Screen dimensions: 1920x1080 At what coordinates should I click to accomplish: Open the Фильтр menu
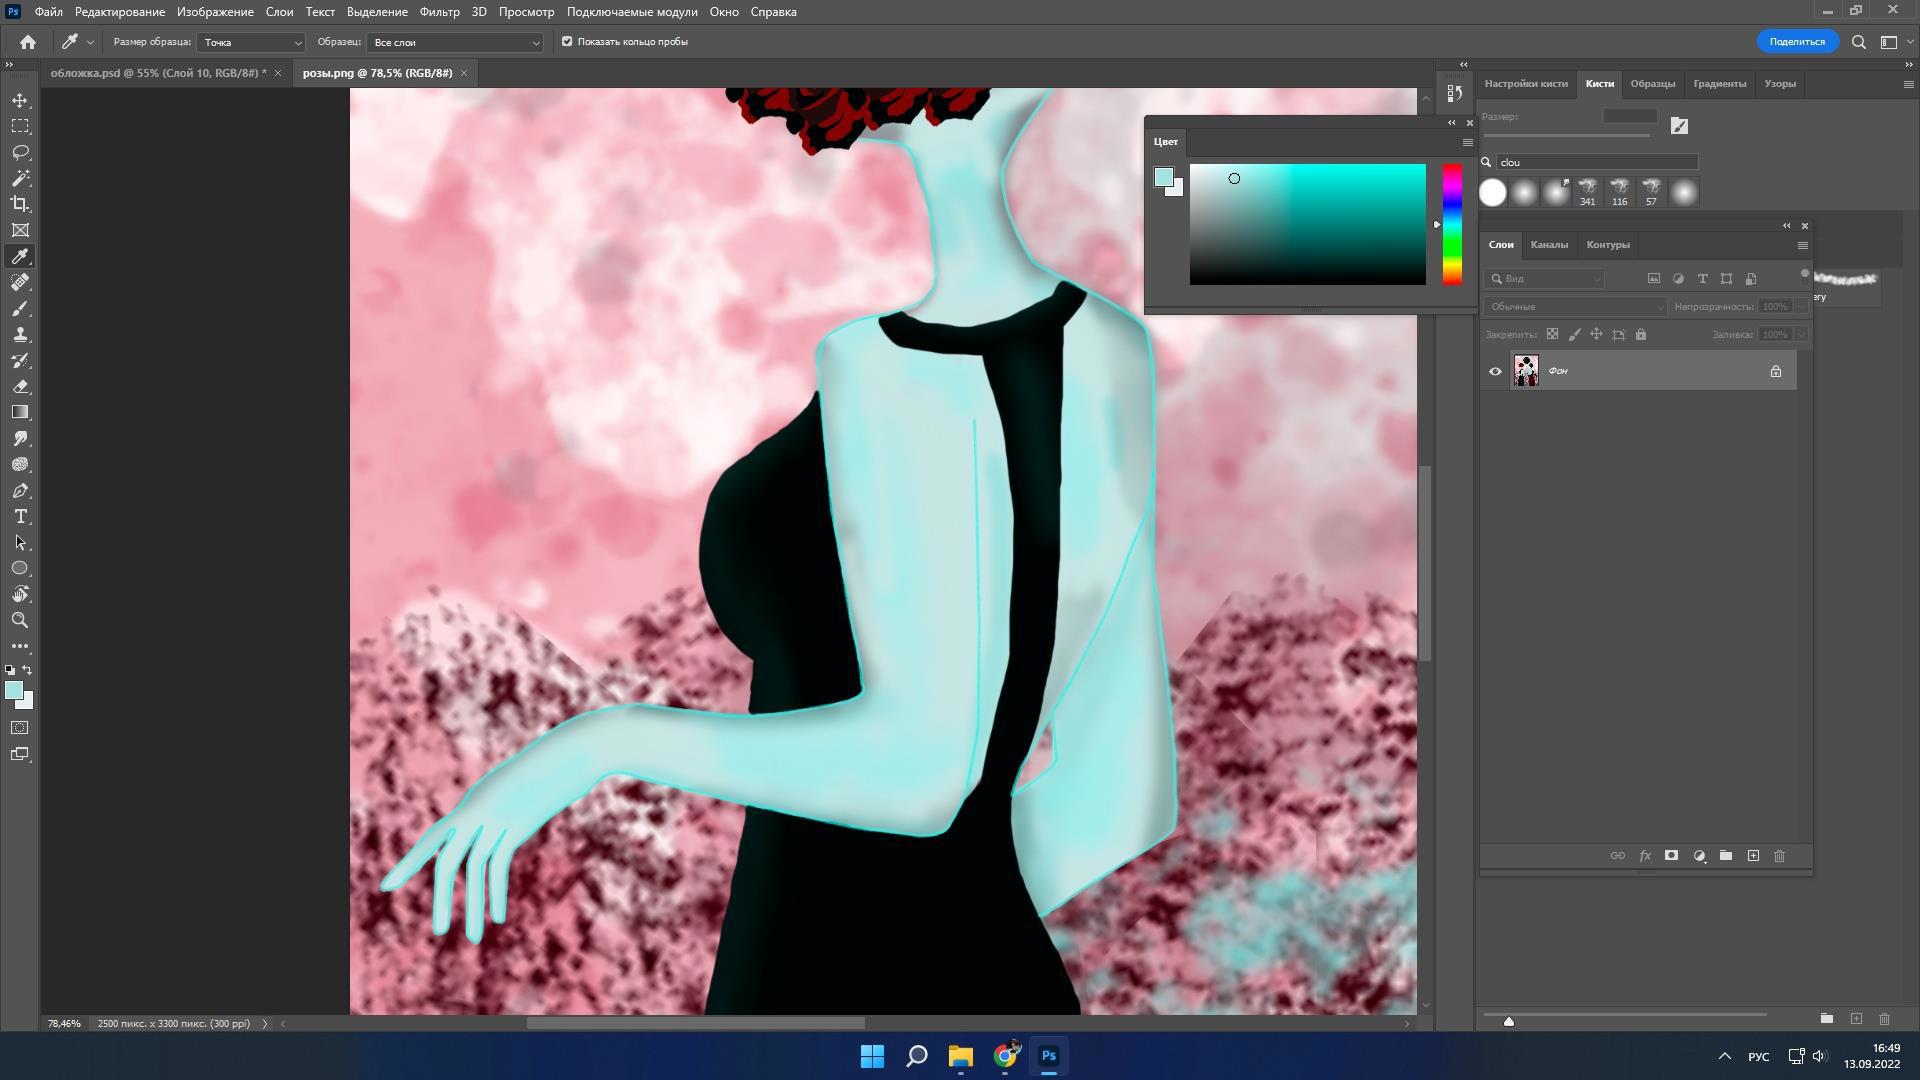tap(439, 12)
